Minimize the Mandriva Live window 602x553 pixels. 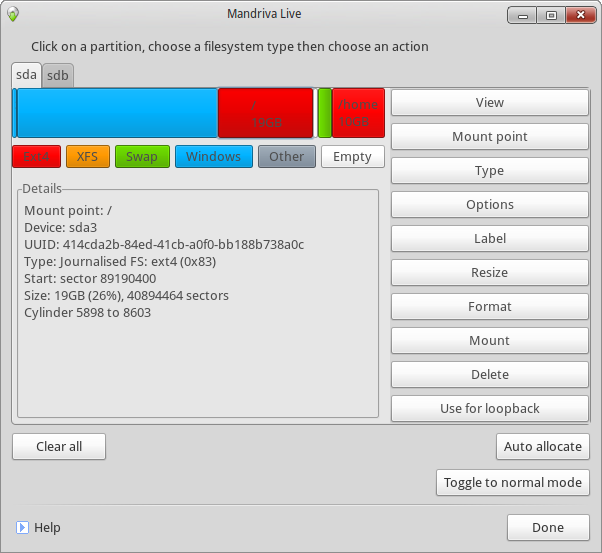tap(523, 15)
